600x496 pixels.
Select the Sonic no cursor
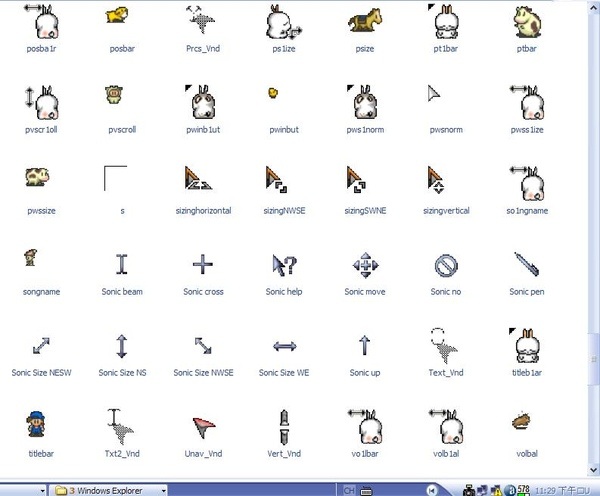(446, 266)
